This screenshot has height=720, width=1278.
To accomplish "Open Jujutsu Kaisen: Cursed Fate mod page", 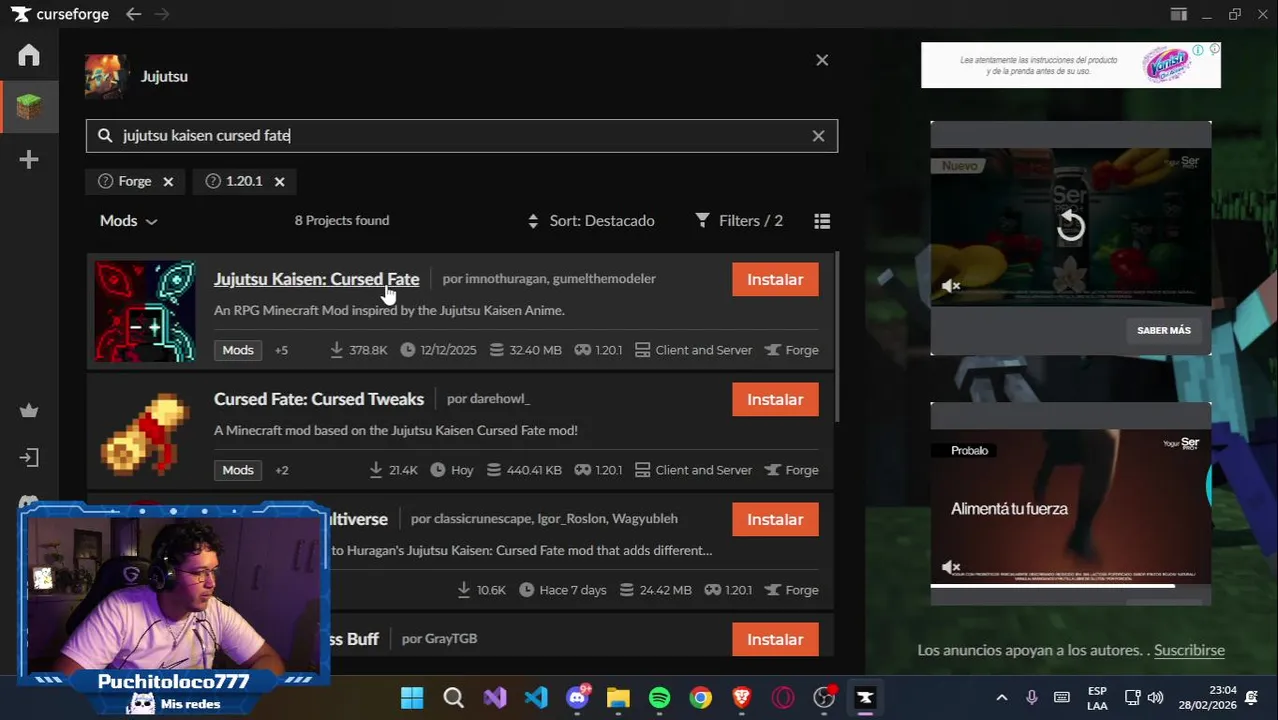I will pos(316,279).
